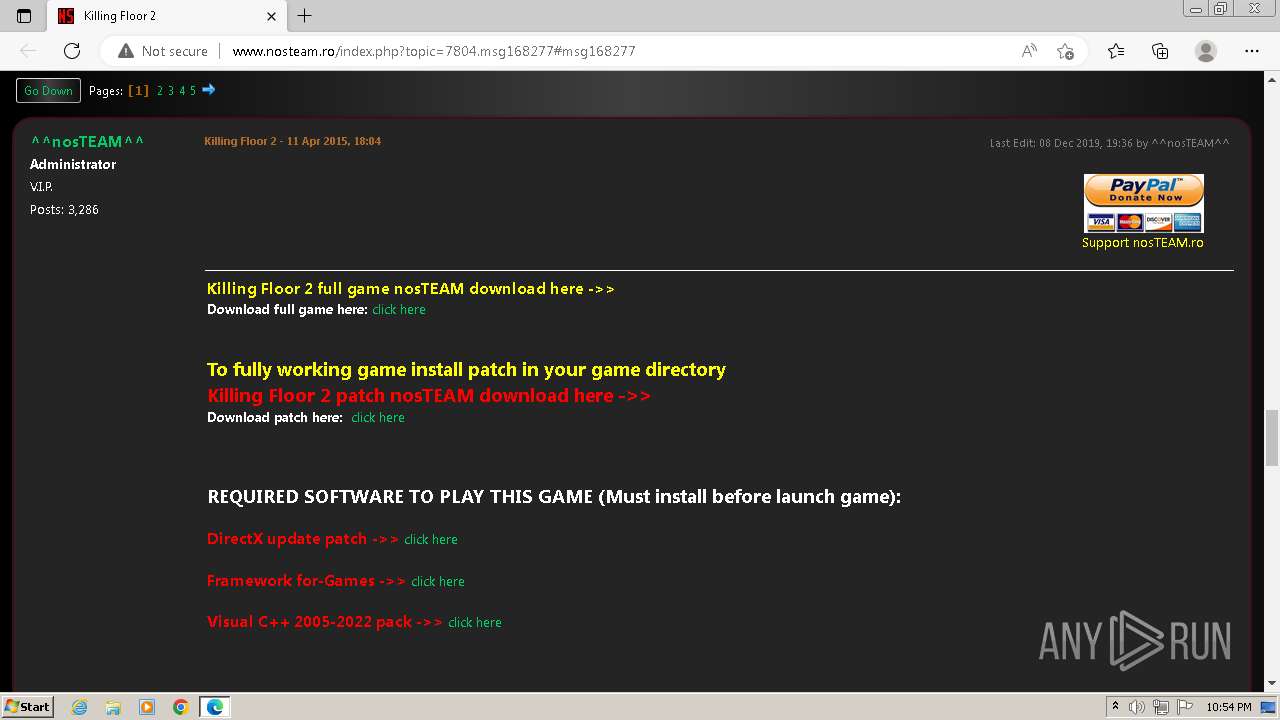Open File Explorer from the taskbar
The height and width of the screenshot is (720, 1280).
tap(113, 707)
